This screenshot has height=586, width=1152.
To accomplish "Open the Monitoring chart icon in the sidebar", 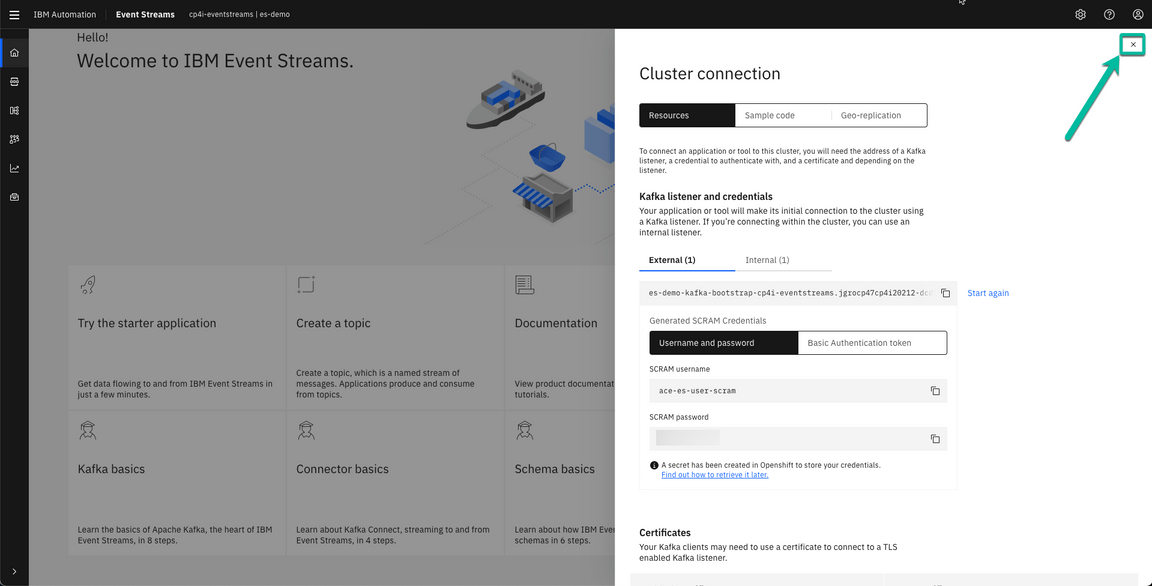I will tap(14, 167).
